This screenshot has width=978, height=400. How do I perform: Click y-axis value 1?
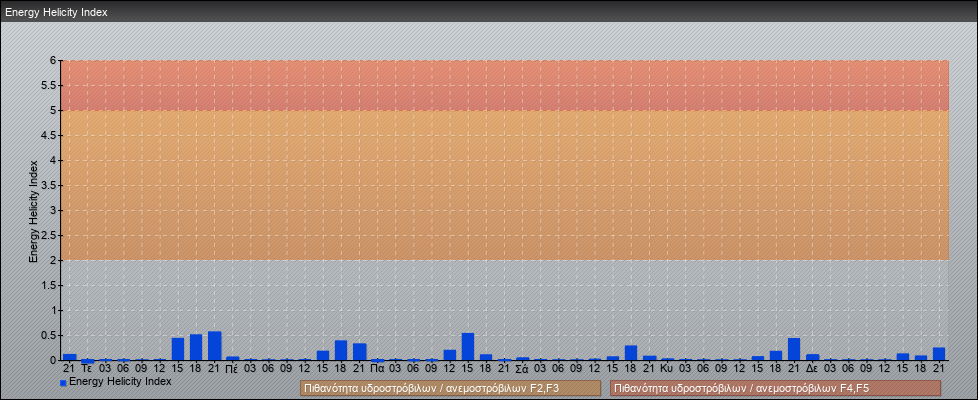(54, 310)
